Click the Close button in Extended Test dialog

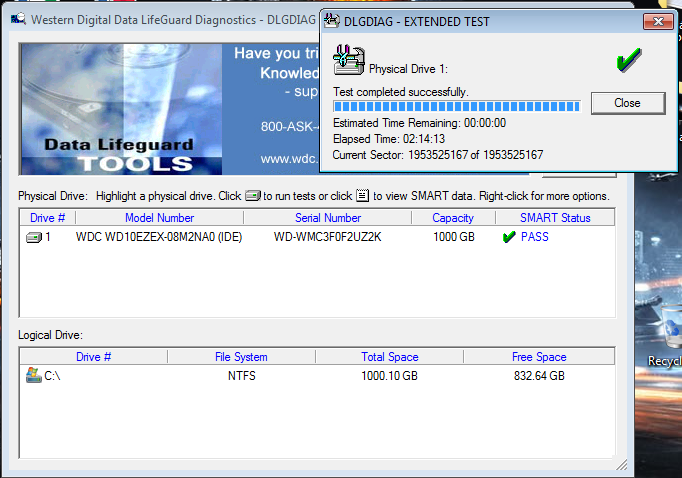628,103
